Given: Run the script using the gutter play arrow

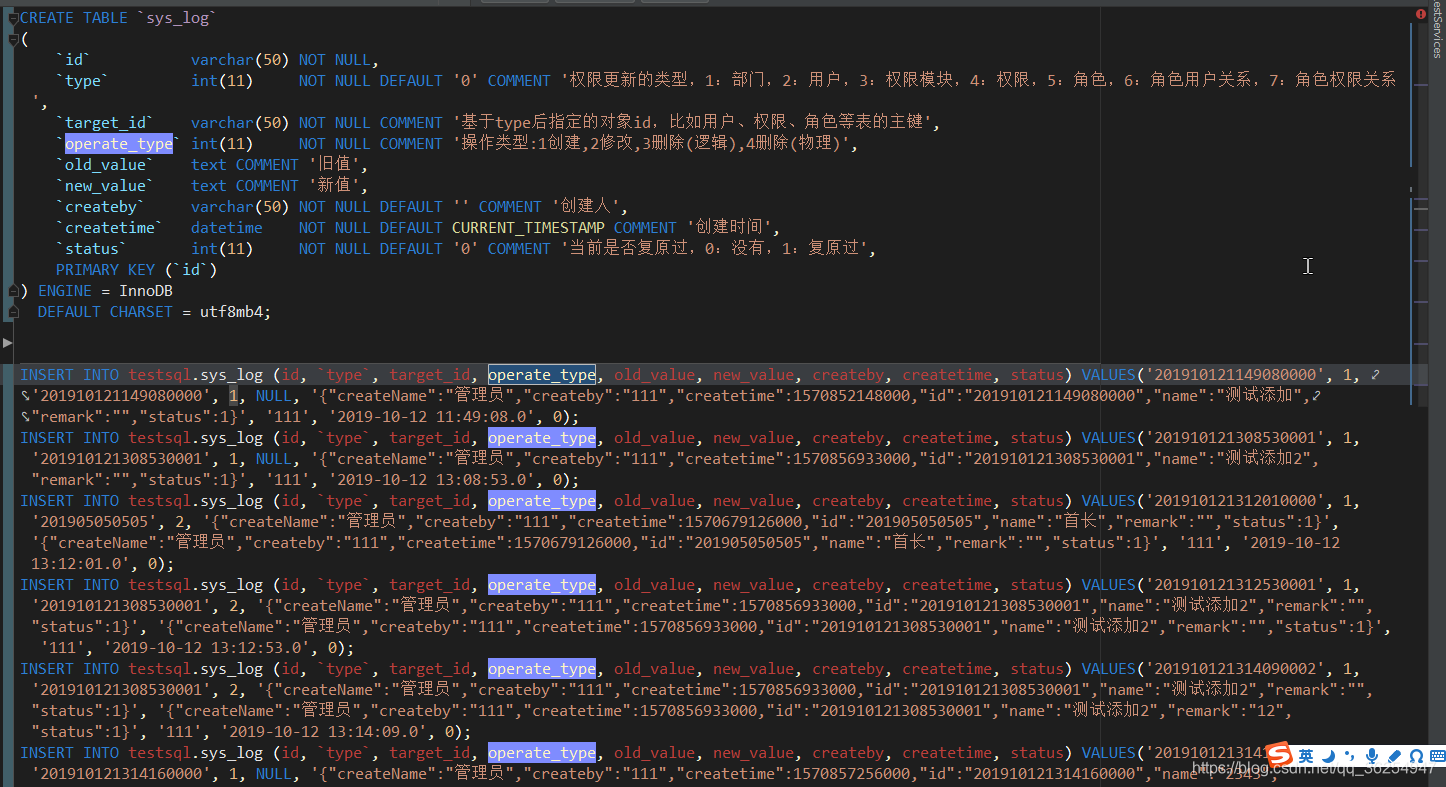Looking at the screenshot, I should tap(8, 345).
